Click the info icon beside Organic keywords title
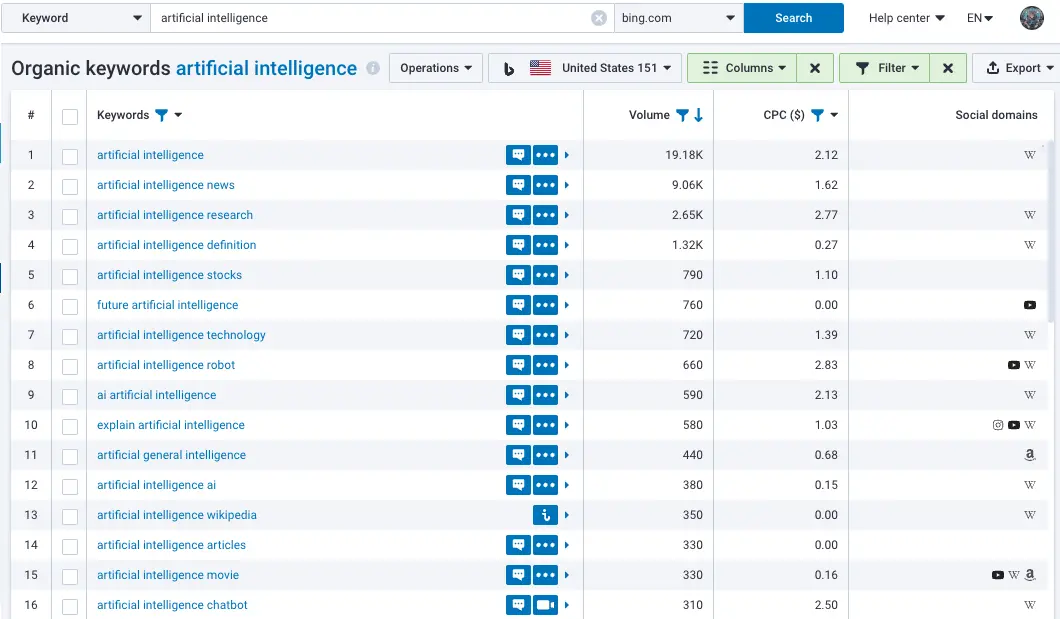This screenshot has width=1060, height=619. (373, 69)
